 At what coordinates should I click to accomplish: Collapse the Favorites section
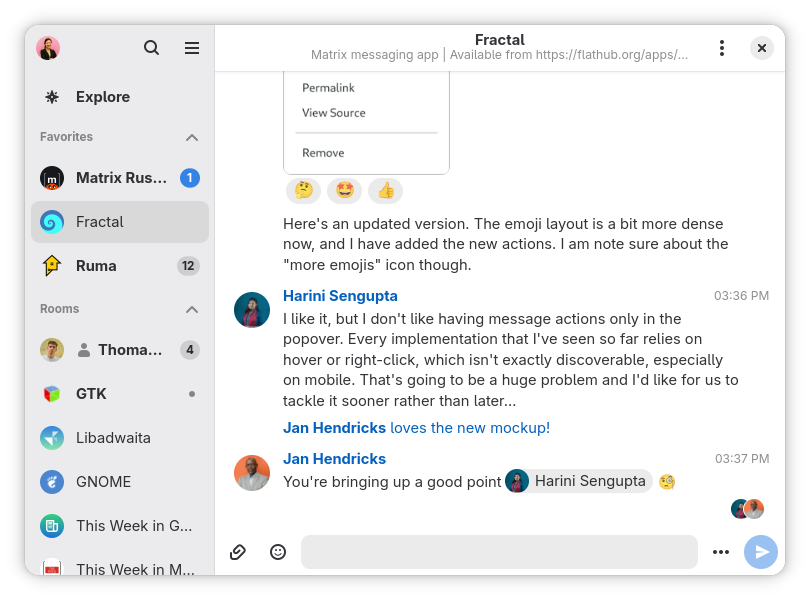(x=192, y=137)
